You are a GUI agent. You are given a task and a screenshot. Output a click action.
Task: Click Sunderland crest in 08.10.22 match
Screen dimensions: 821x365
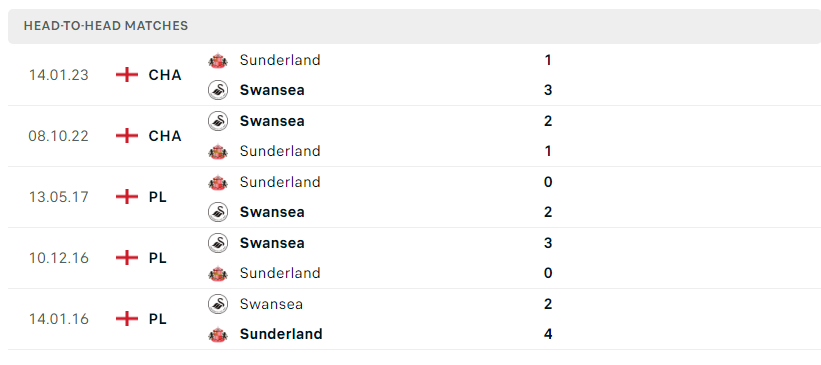(x=218, y=151)
